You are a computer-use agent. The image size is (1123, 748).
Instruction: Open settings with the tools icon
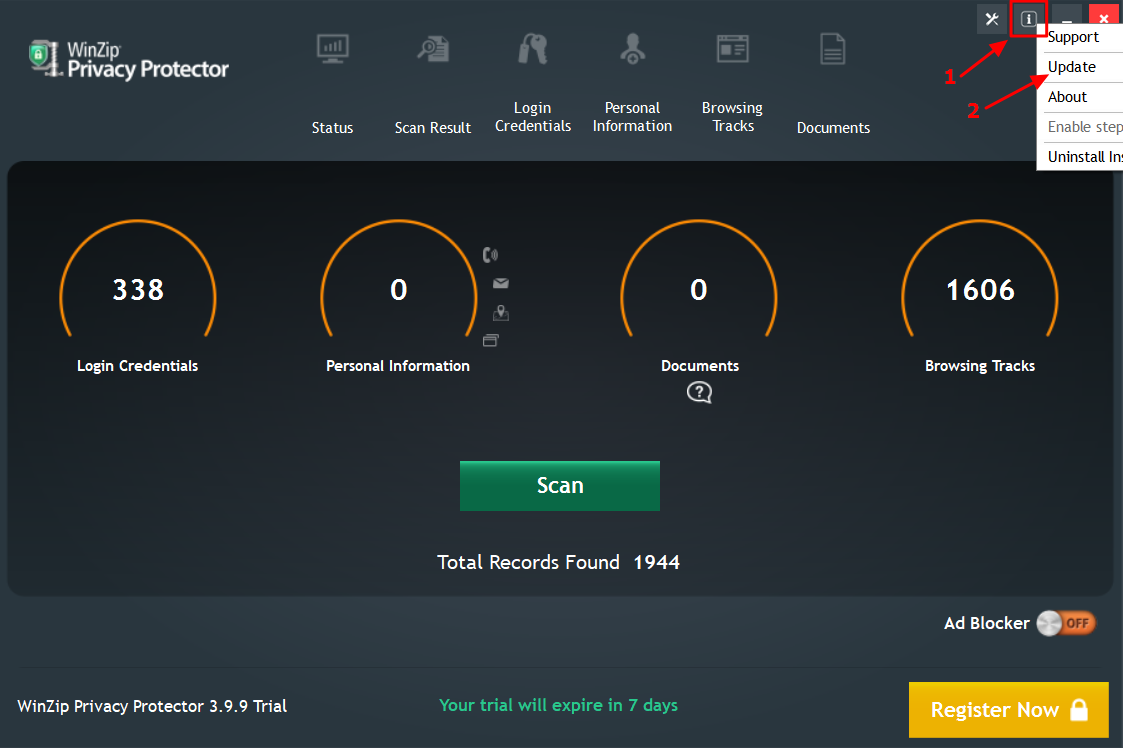point(991,19)
